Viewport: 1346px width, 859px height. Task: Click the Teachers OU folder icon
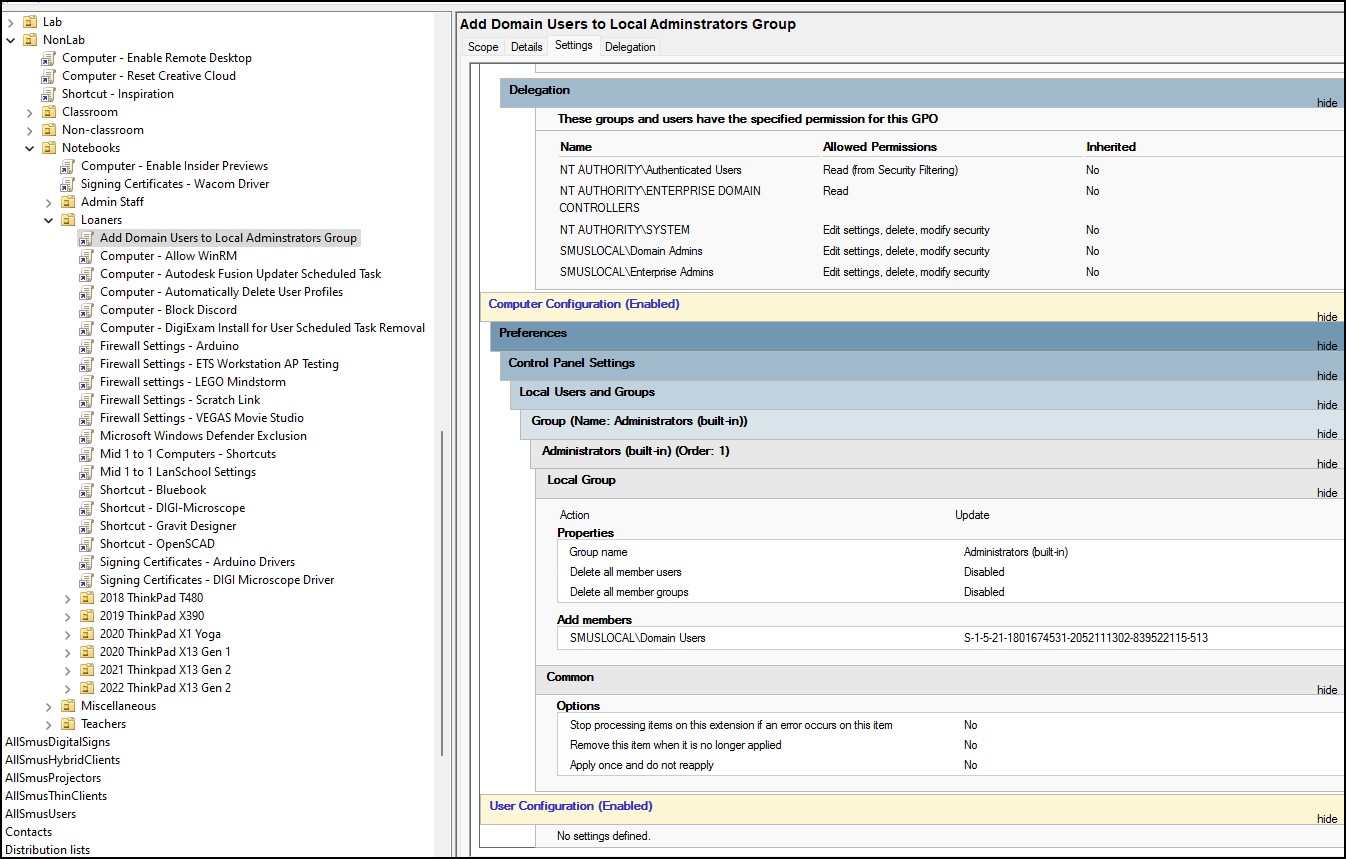pyautogui.click(x=68, y=724)
